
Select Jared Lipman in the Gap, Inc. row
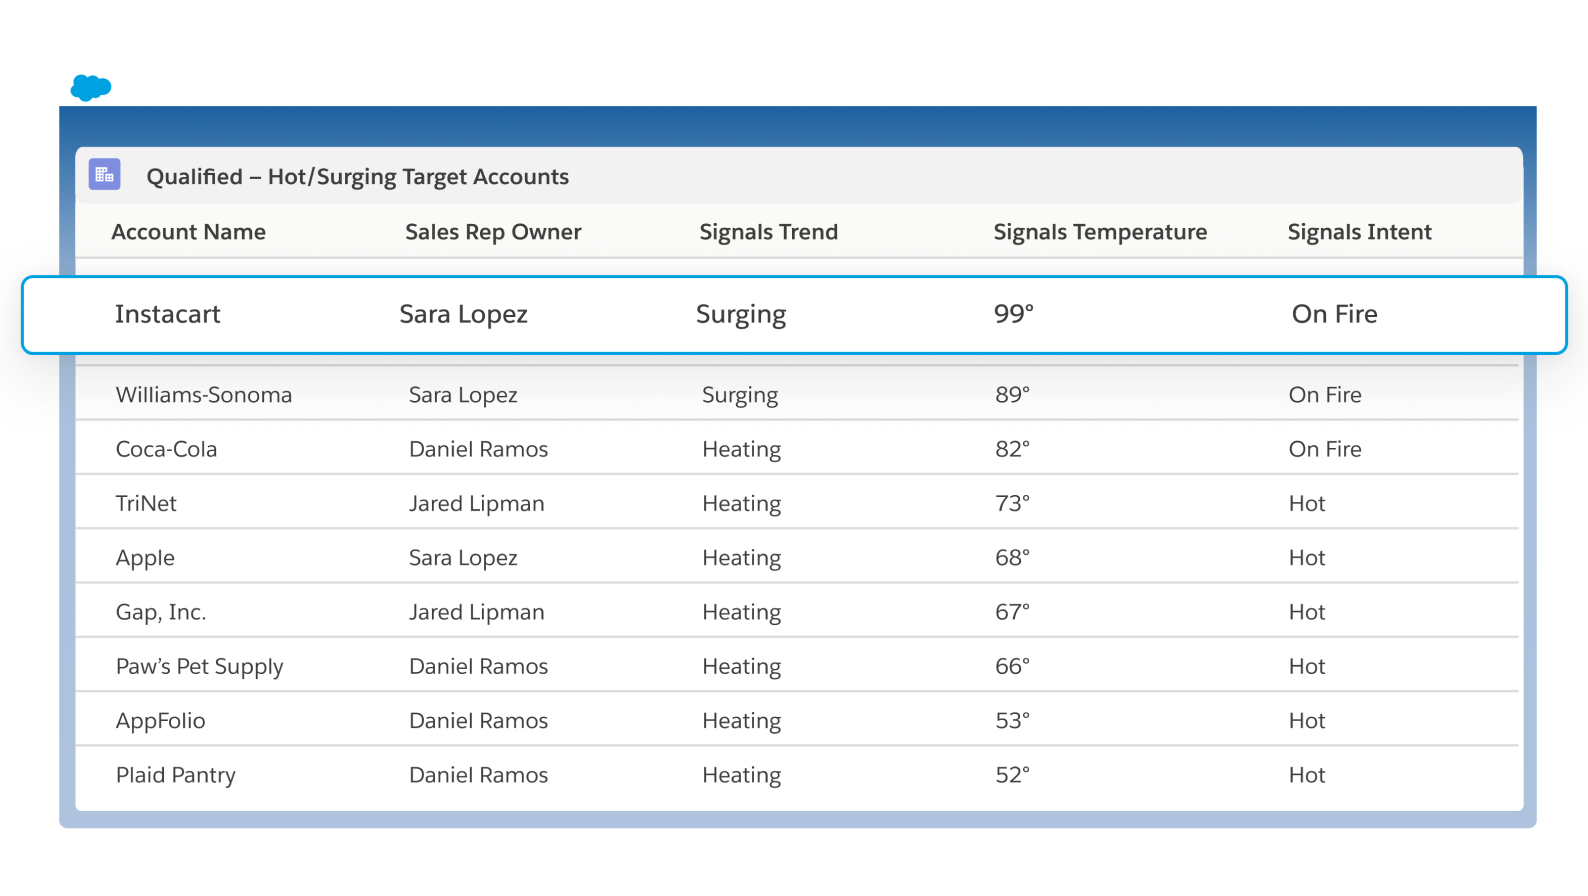tap(477, 612)
